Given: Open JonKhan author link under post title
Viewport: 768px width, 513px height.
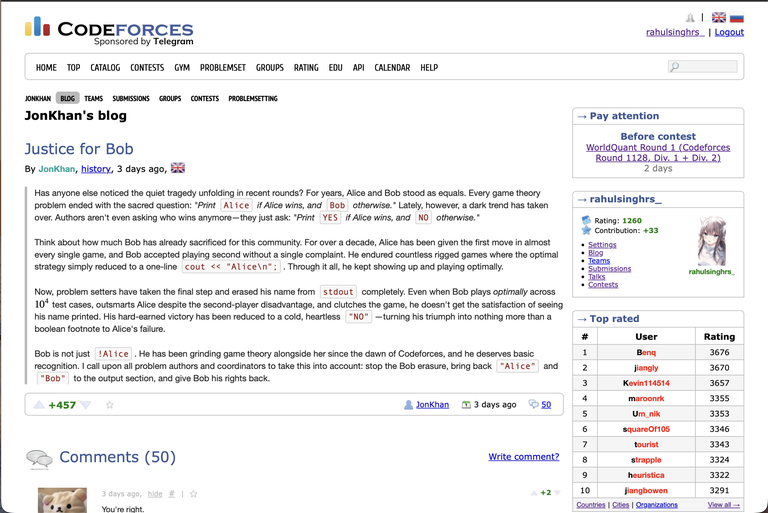Looking at the screenshot, I should 57,169.
